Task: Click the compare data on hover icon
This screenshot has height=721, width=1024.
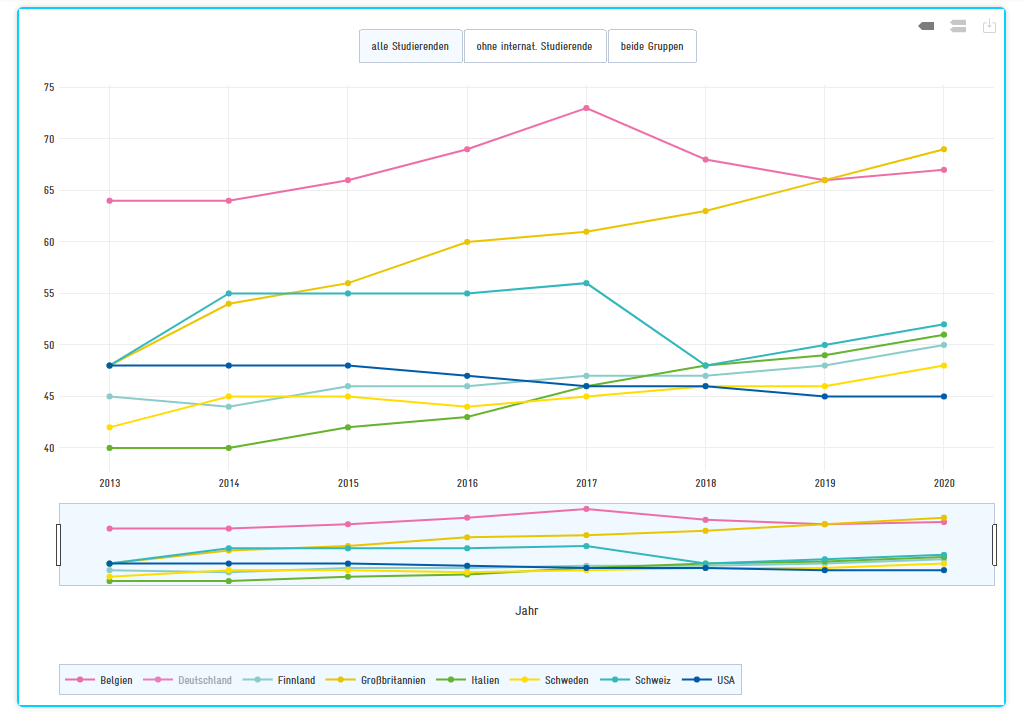Action: (958, 26)
